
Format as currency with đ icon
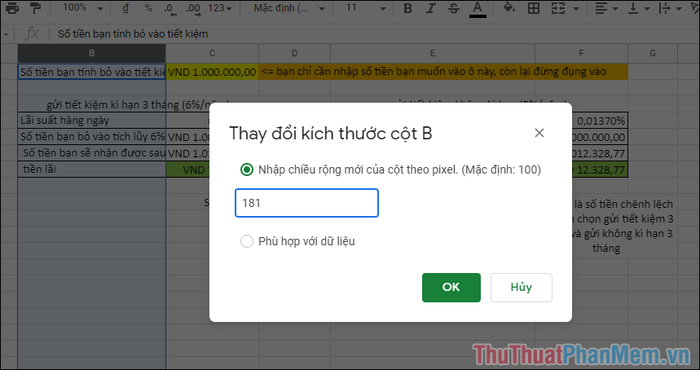coord(125,8)
